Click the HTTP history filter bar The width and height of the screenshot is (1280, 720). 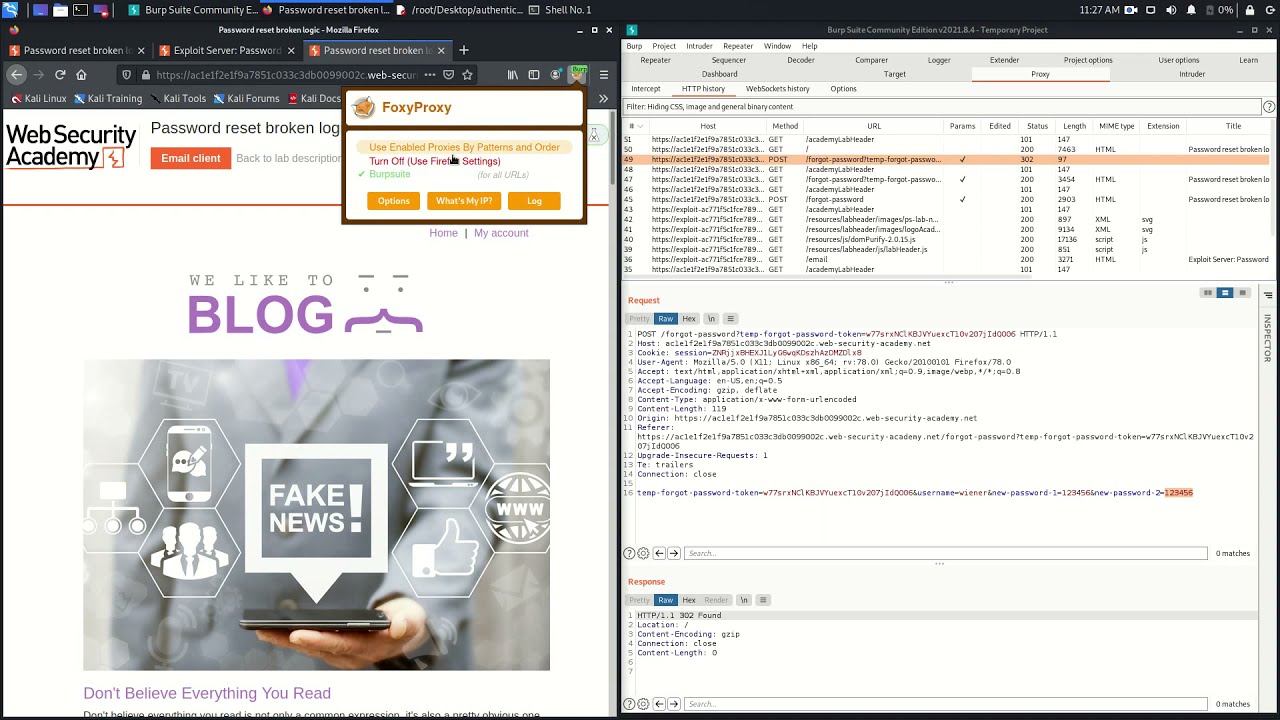[x=941, y=107]
